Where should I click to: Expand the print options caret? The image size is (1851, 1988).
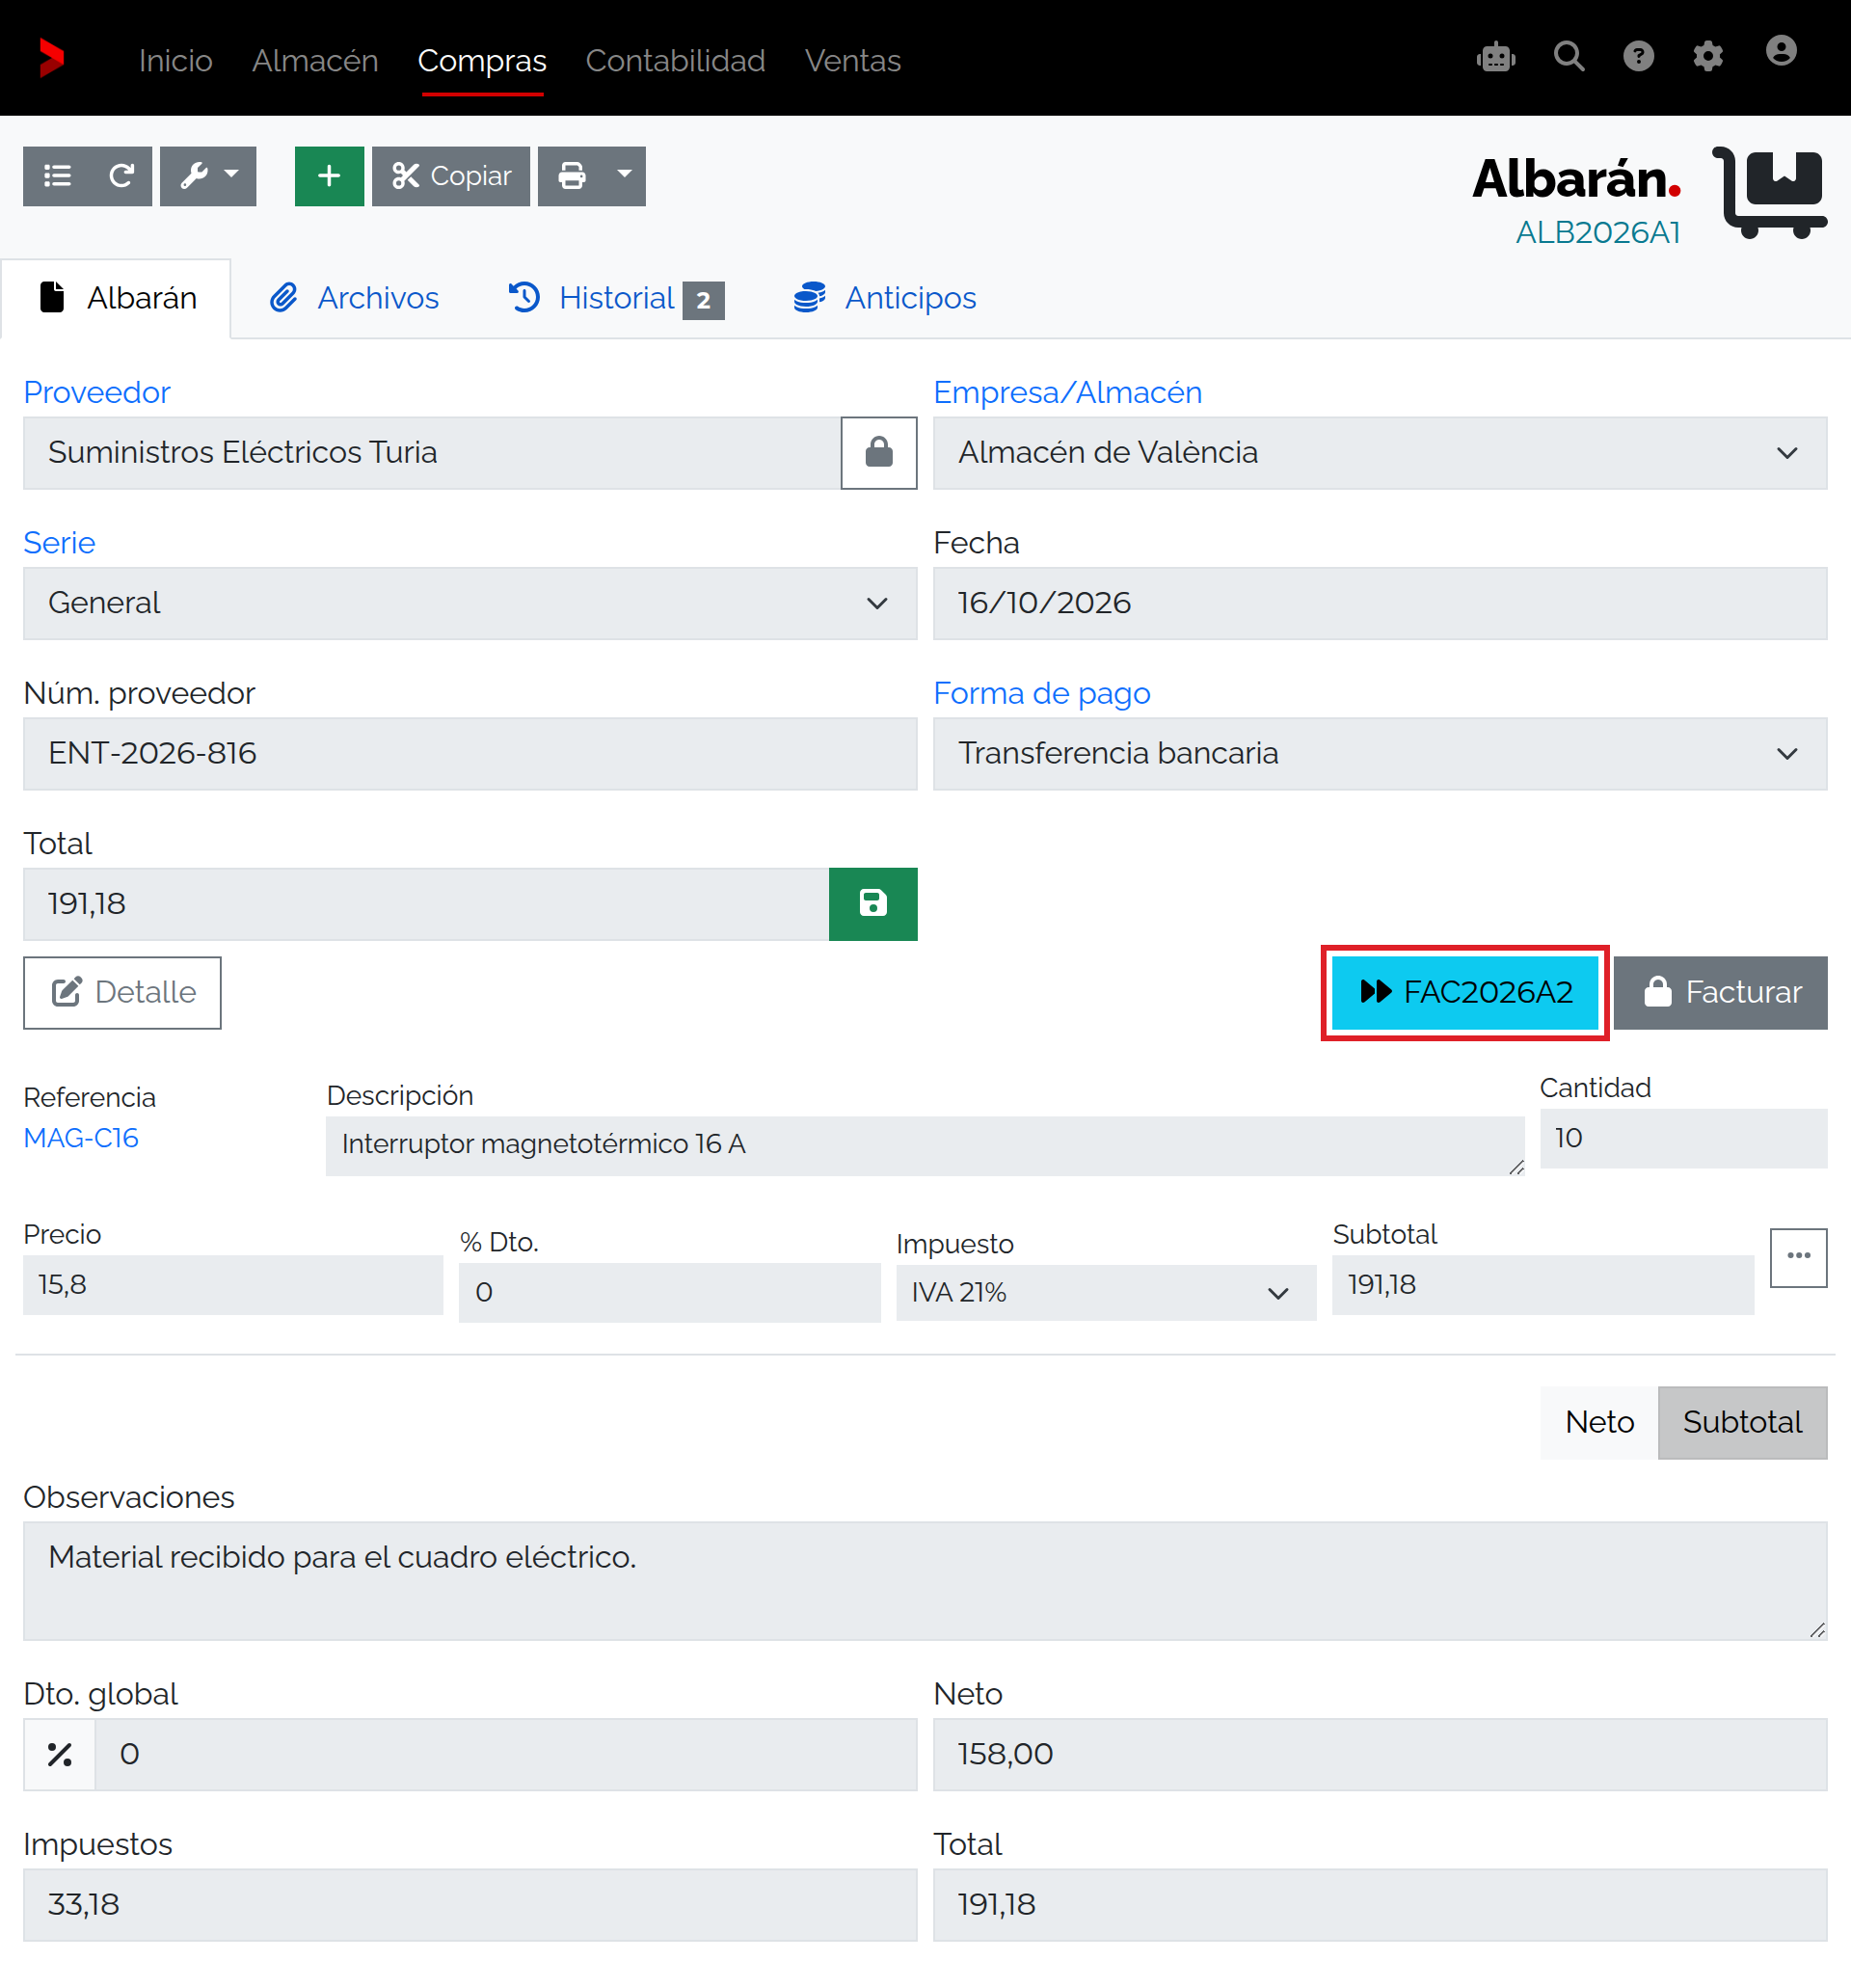coord(625,176)
